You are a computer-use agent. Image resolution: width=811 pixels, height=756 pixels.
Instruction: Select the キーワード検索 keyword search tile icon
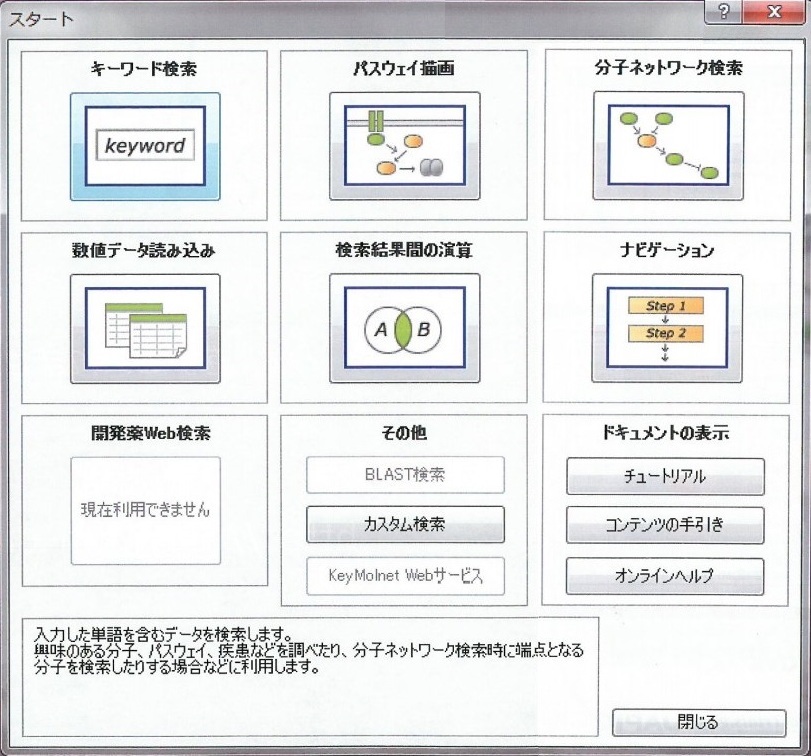[x=145, y=145]
